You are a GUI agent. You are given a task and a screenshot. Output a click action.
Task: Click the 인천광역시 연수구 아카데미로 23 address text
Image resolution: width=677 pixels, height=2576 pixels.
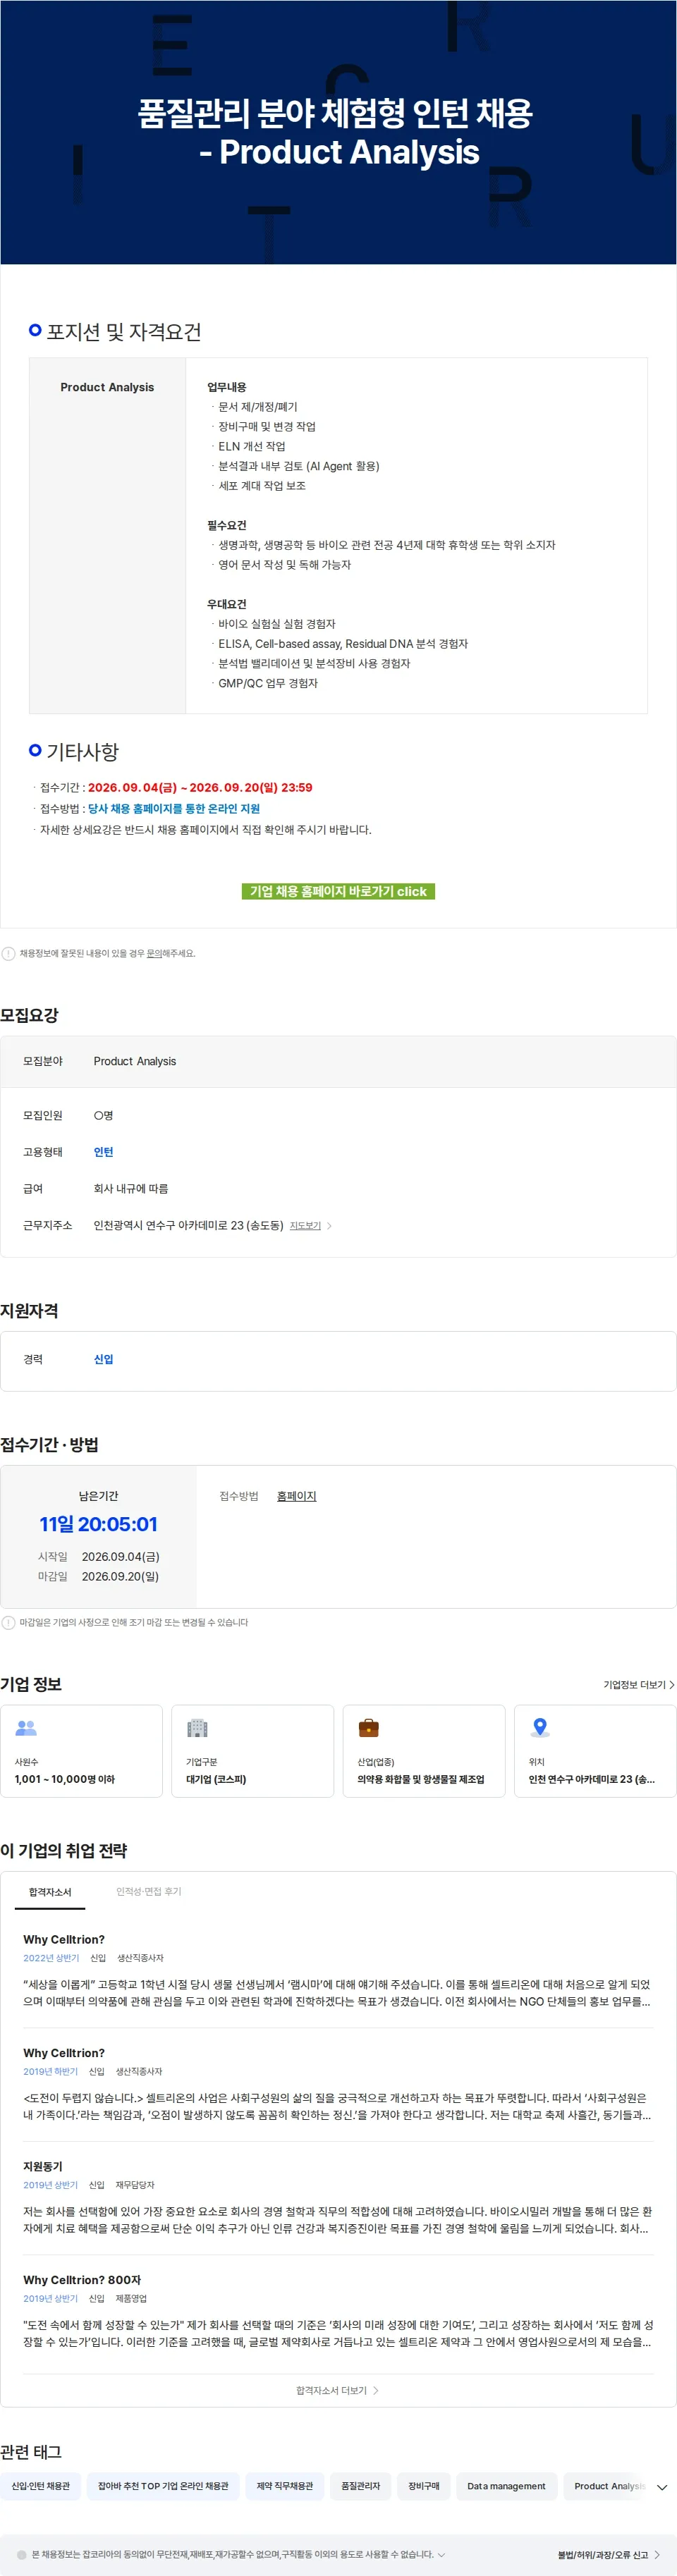(188, 1225)
